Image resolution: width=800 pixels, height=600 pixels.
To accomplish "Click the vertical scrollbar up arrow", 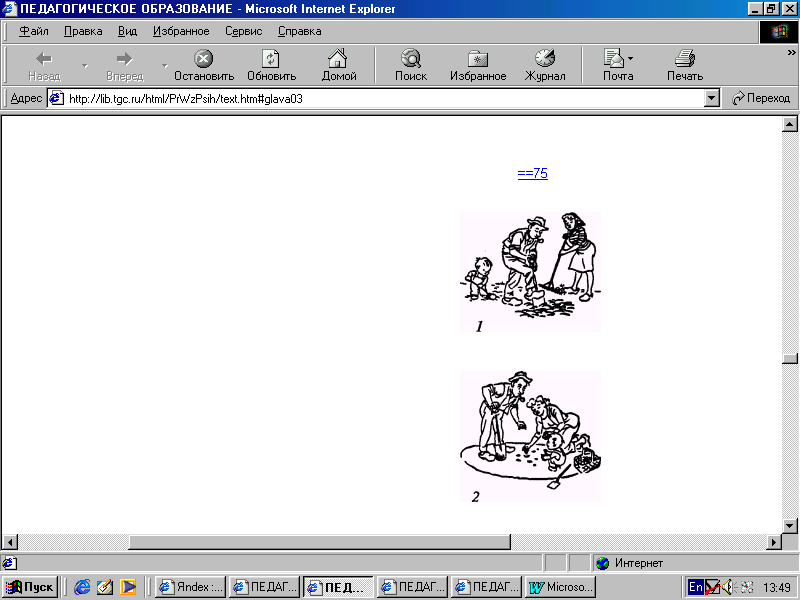I will click(789, 124).
